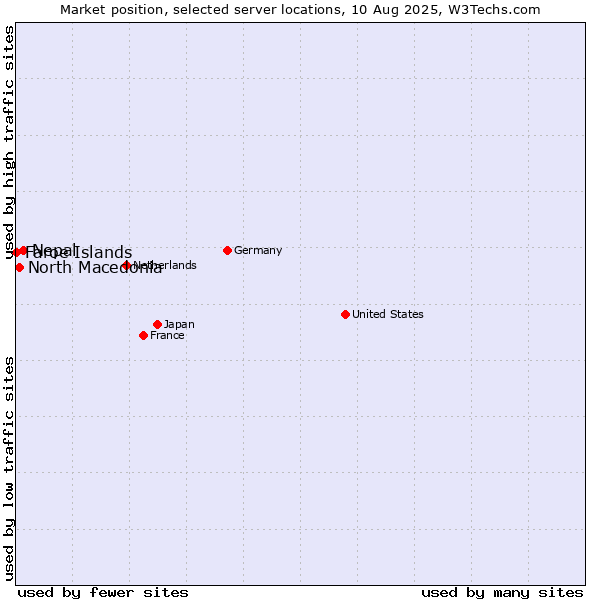This screenshot has width=600, height=600.
Task: Click the Japan label text
Action: tap(179, 324)
